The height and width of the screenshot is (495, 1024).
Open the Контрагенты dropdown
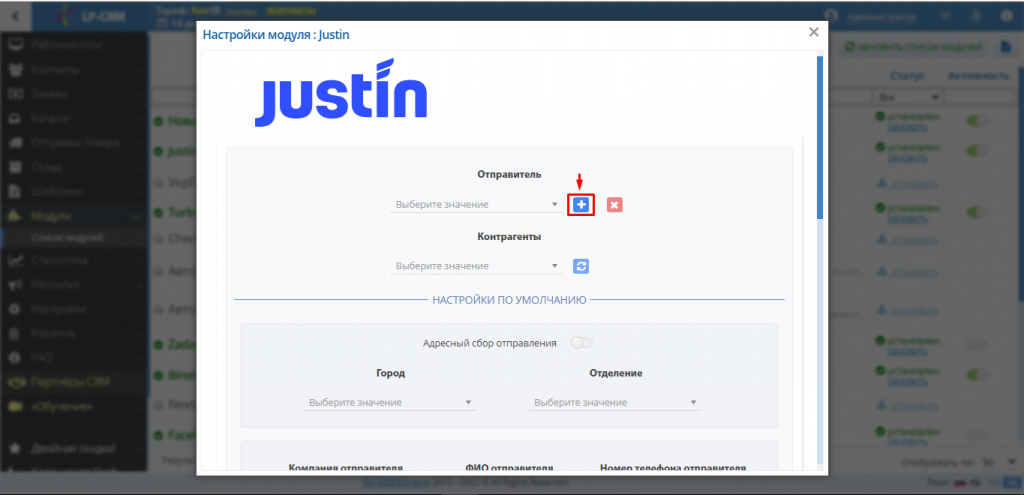pos(476,266)
